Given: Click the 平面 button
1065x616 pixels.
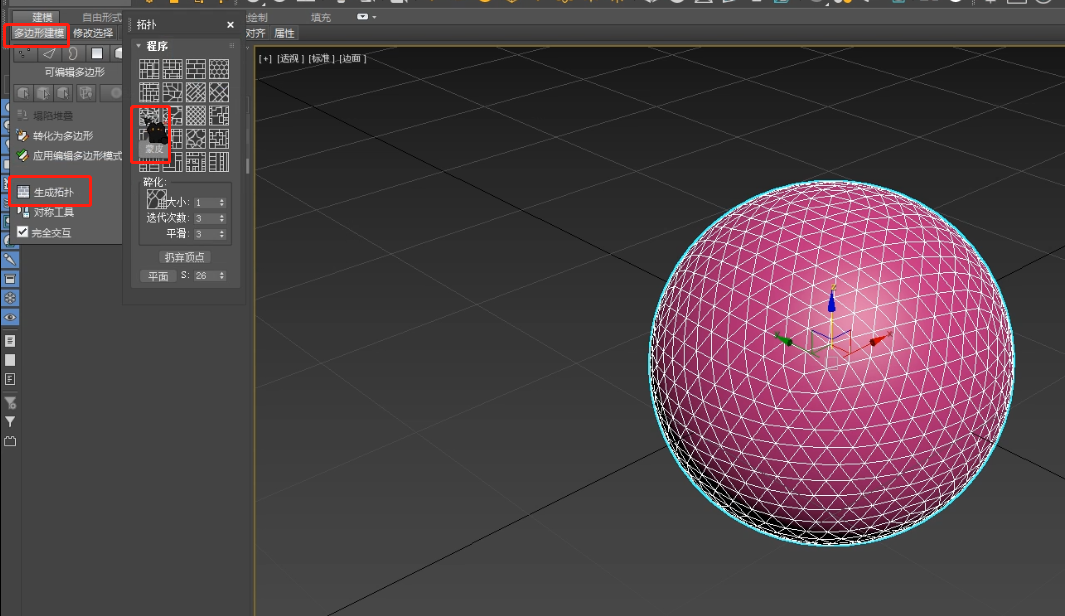Looking at the screenshot, I should [x=158, y=276].
